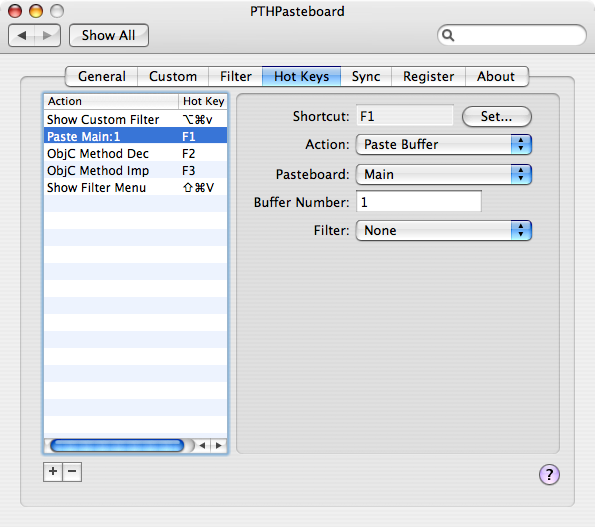
Task: Open the Custom tab
Action: pos(173,77)
